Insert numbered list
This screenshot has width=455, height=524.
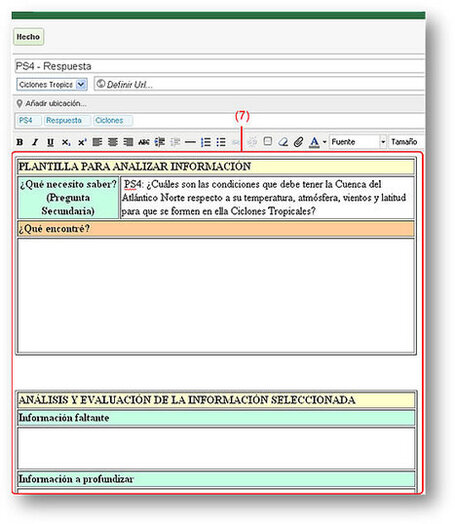point(206,142)
